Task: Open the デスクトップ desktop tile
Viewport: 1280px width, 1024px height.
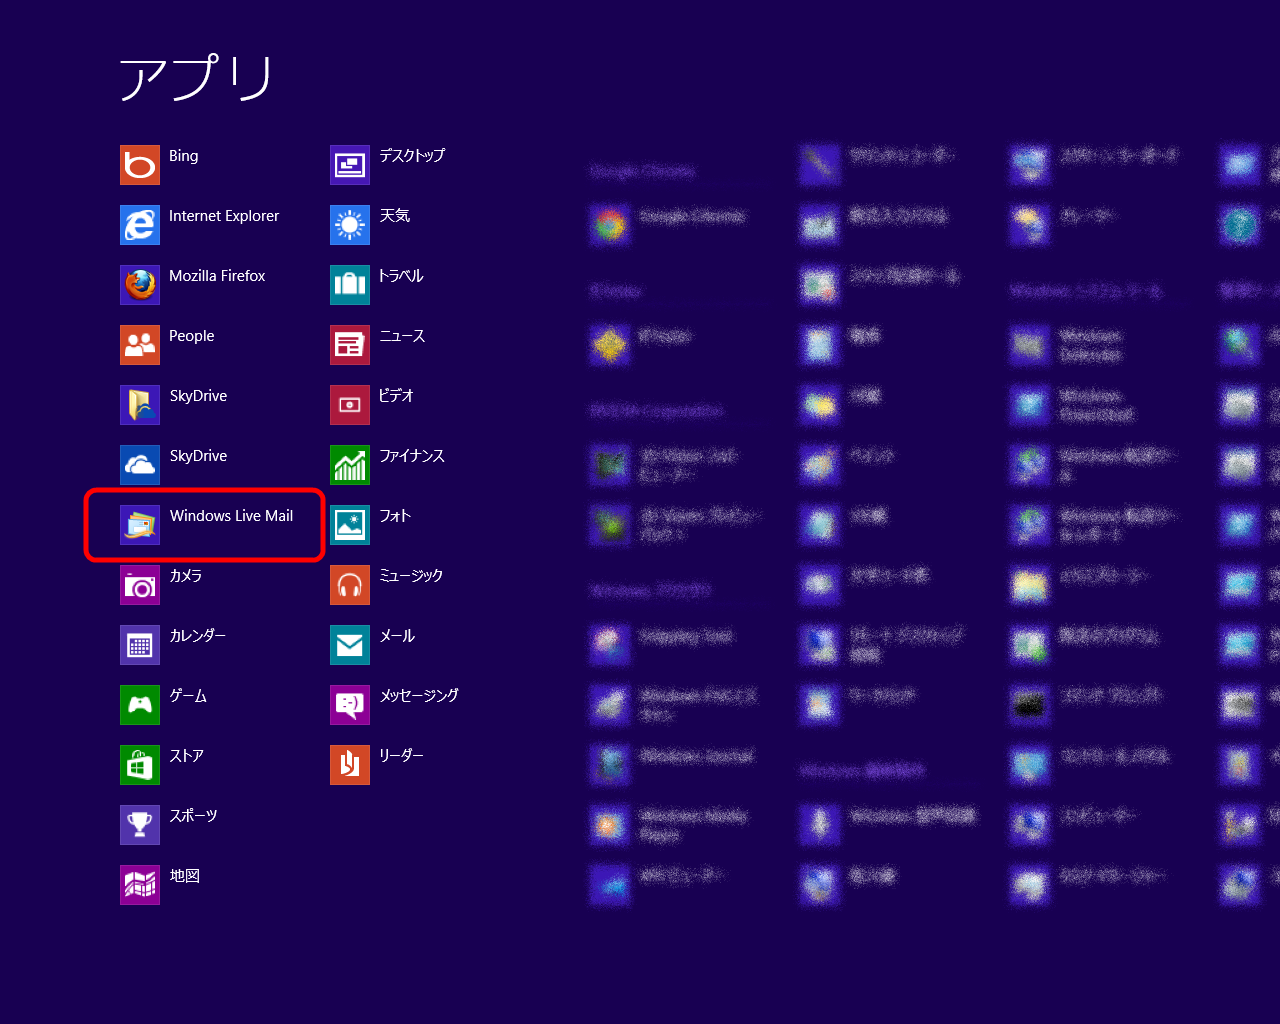Action: tap(350, 165)
